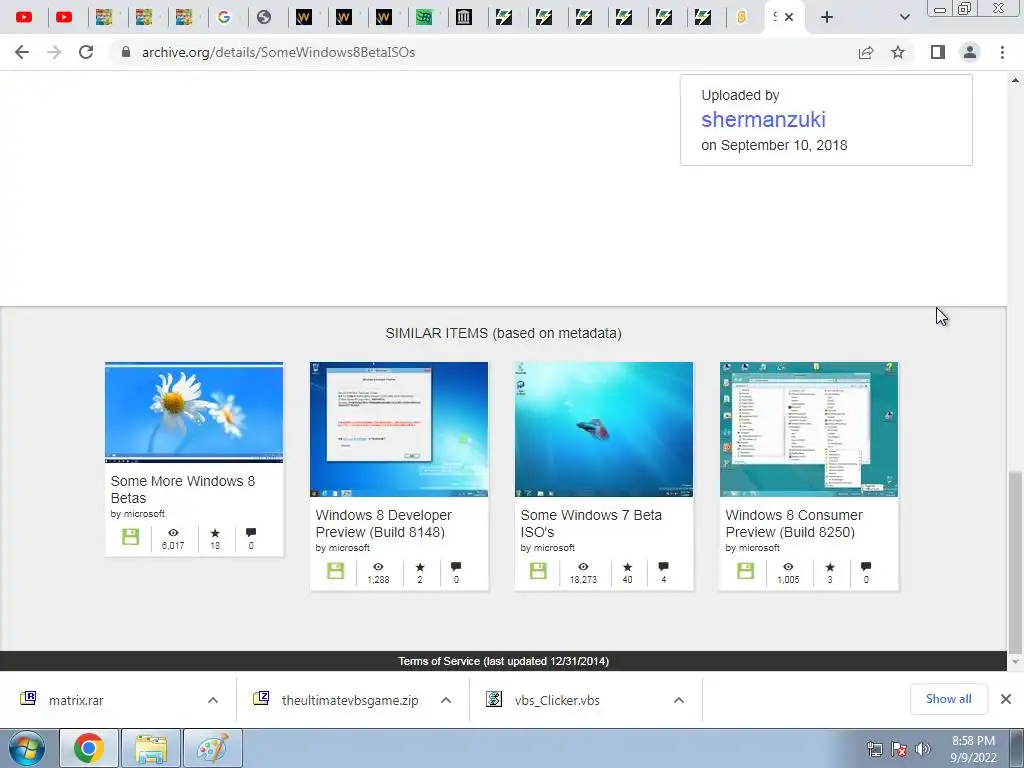
Task: Switch to the orange B icon tab
Action: pyautogui.click(x=742, y=17)
